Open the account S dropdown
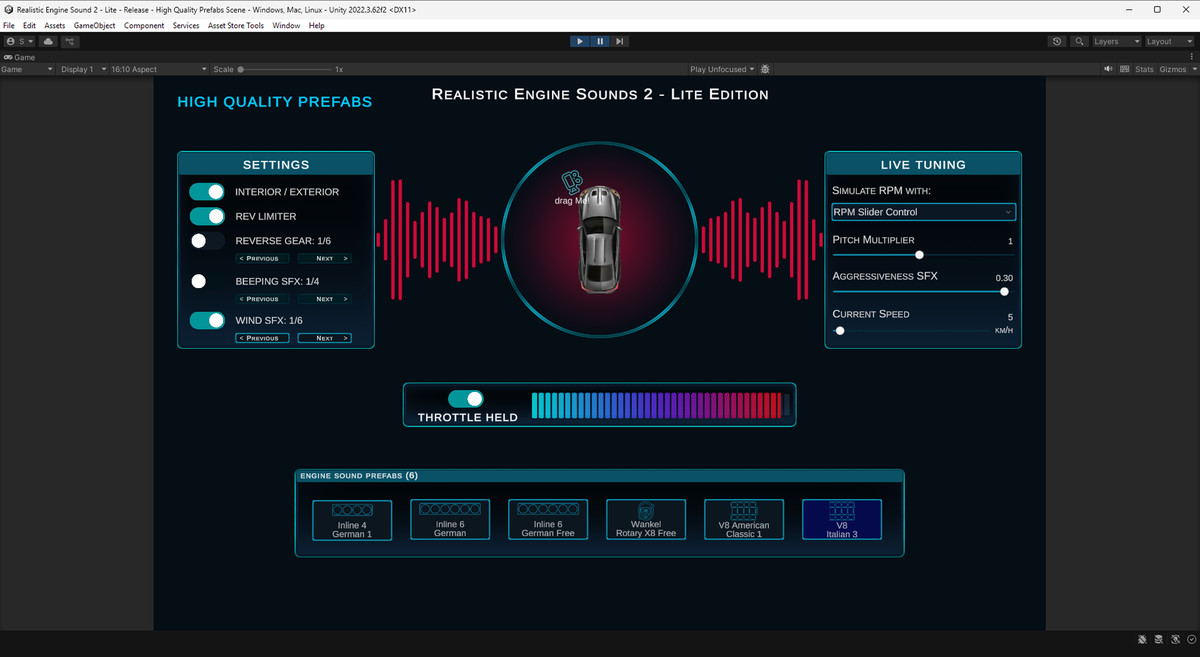The width and height of the screenshot is (1200, 657). (20, 41)
